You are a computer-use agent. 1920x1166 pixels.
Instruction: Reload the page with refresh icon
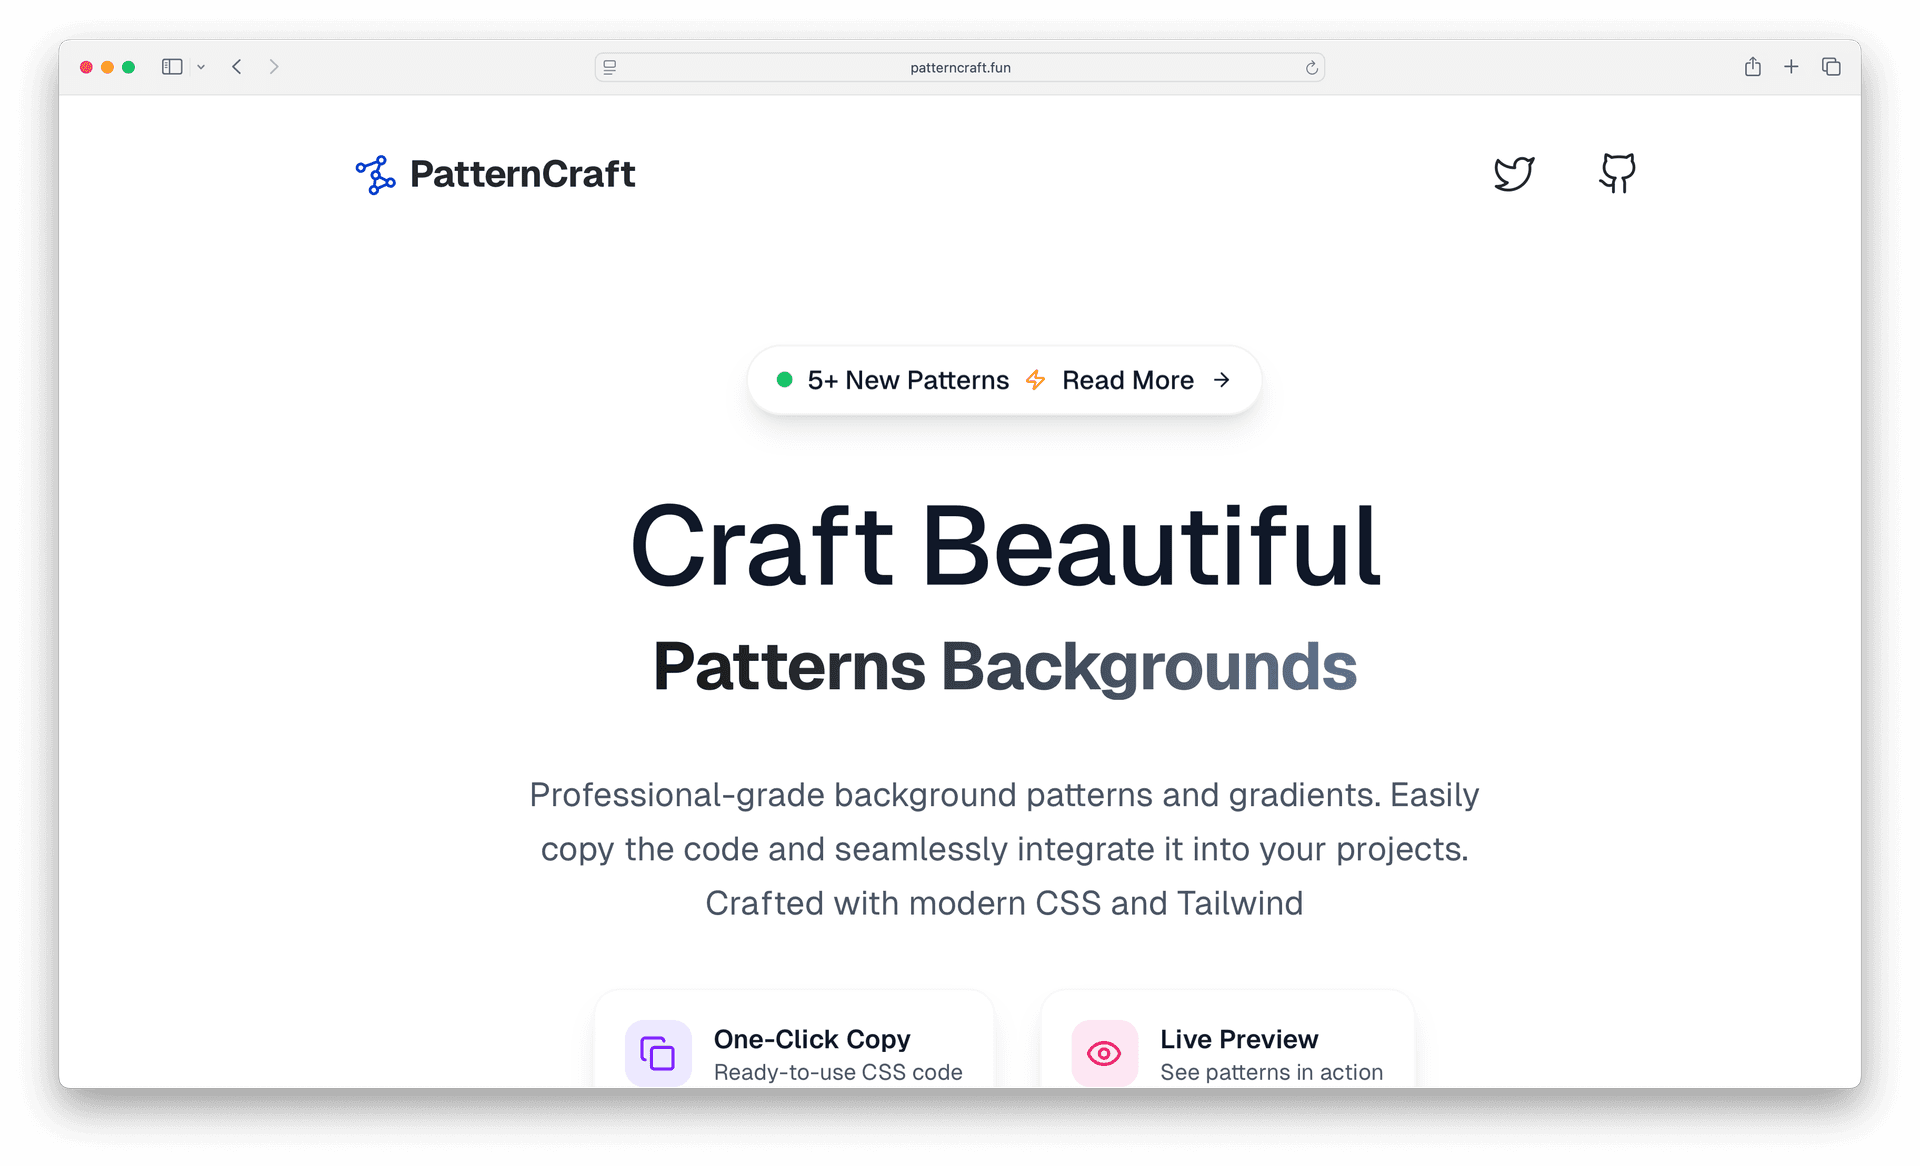pyautogui.click(x=1311, y=68)
